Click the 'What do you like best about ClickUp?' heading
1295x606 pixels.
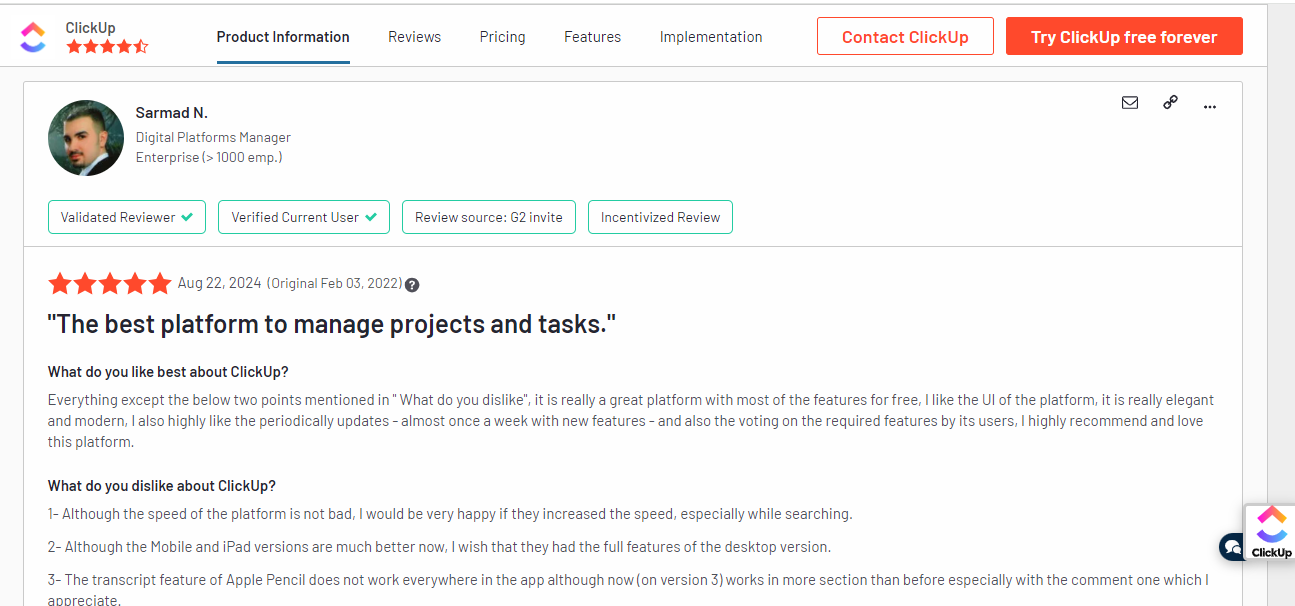pos(168,372)
